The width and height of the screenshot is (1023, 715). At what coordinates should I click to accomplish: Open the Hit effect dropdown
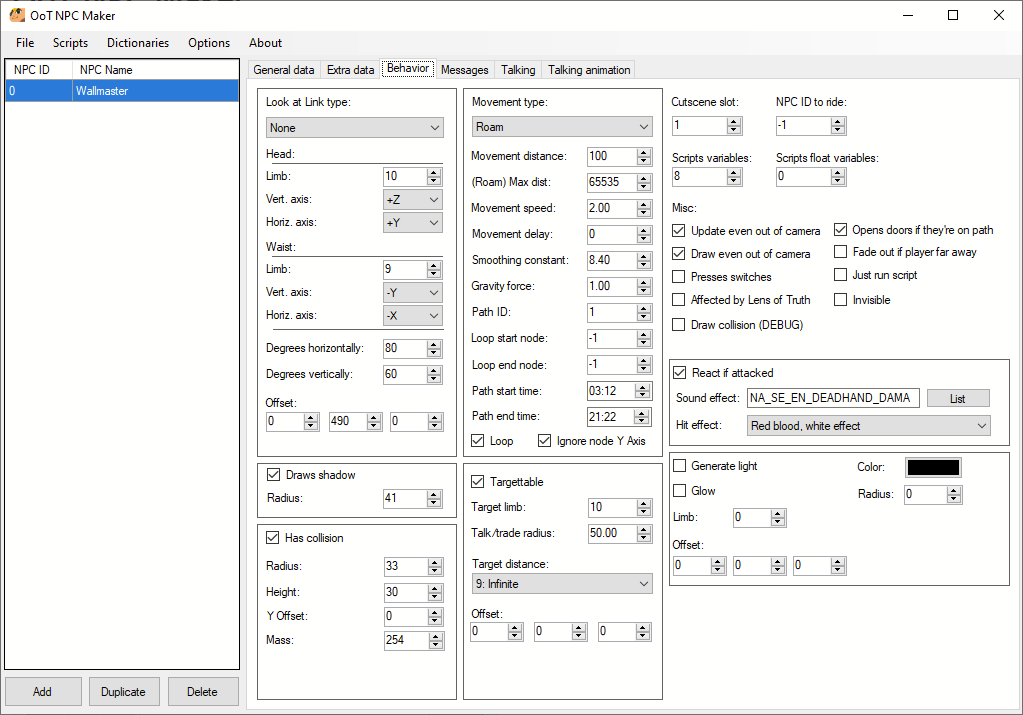coord(868,426)
